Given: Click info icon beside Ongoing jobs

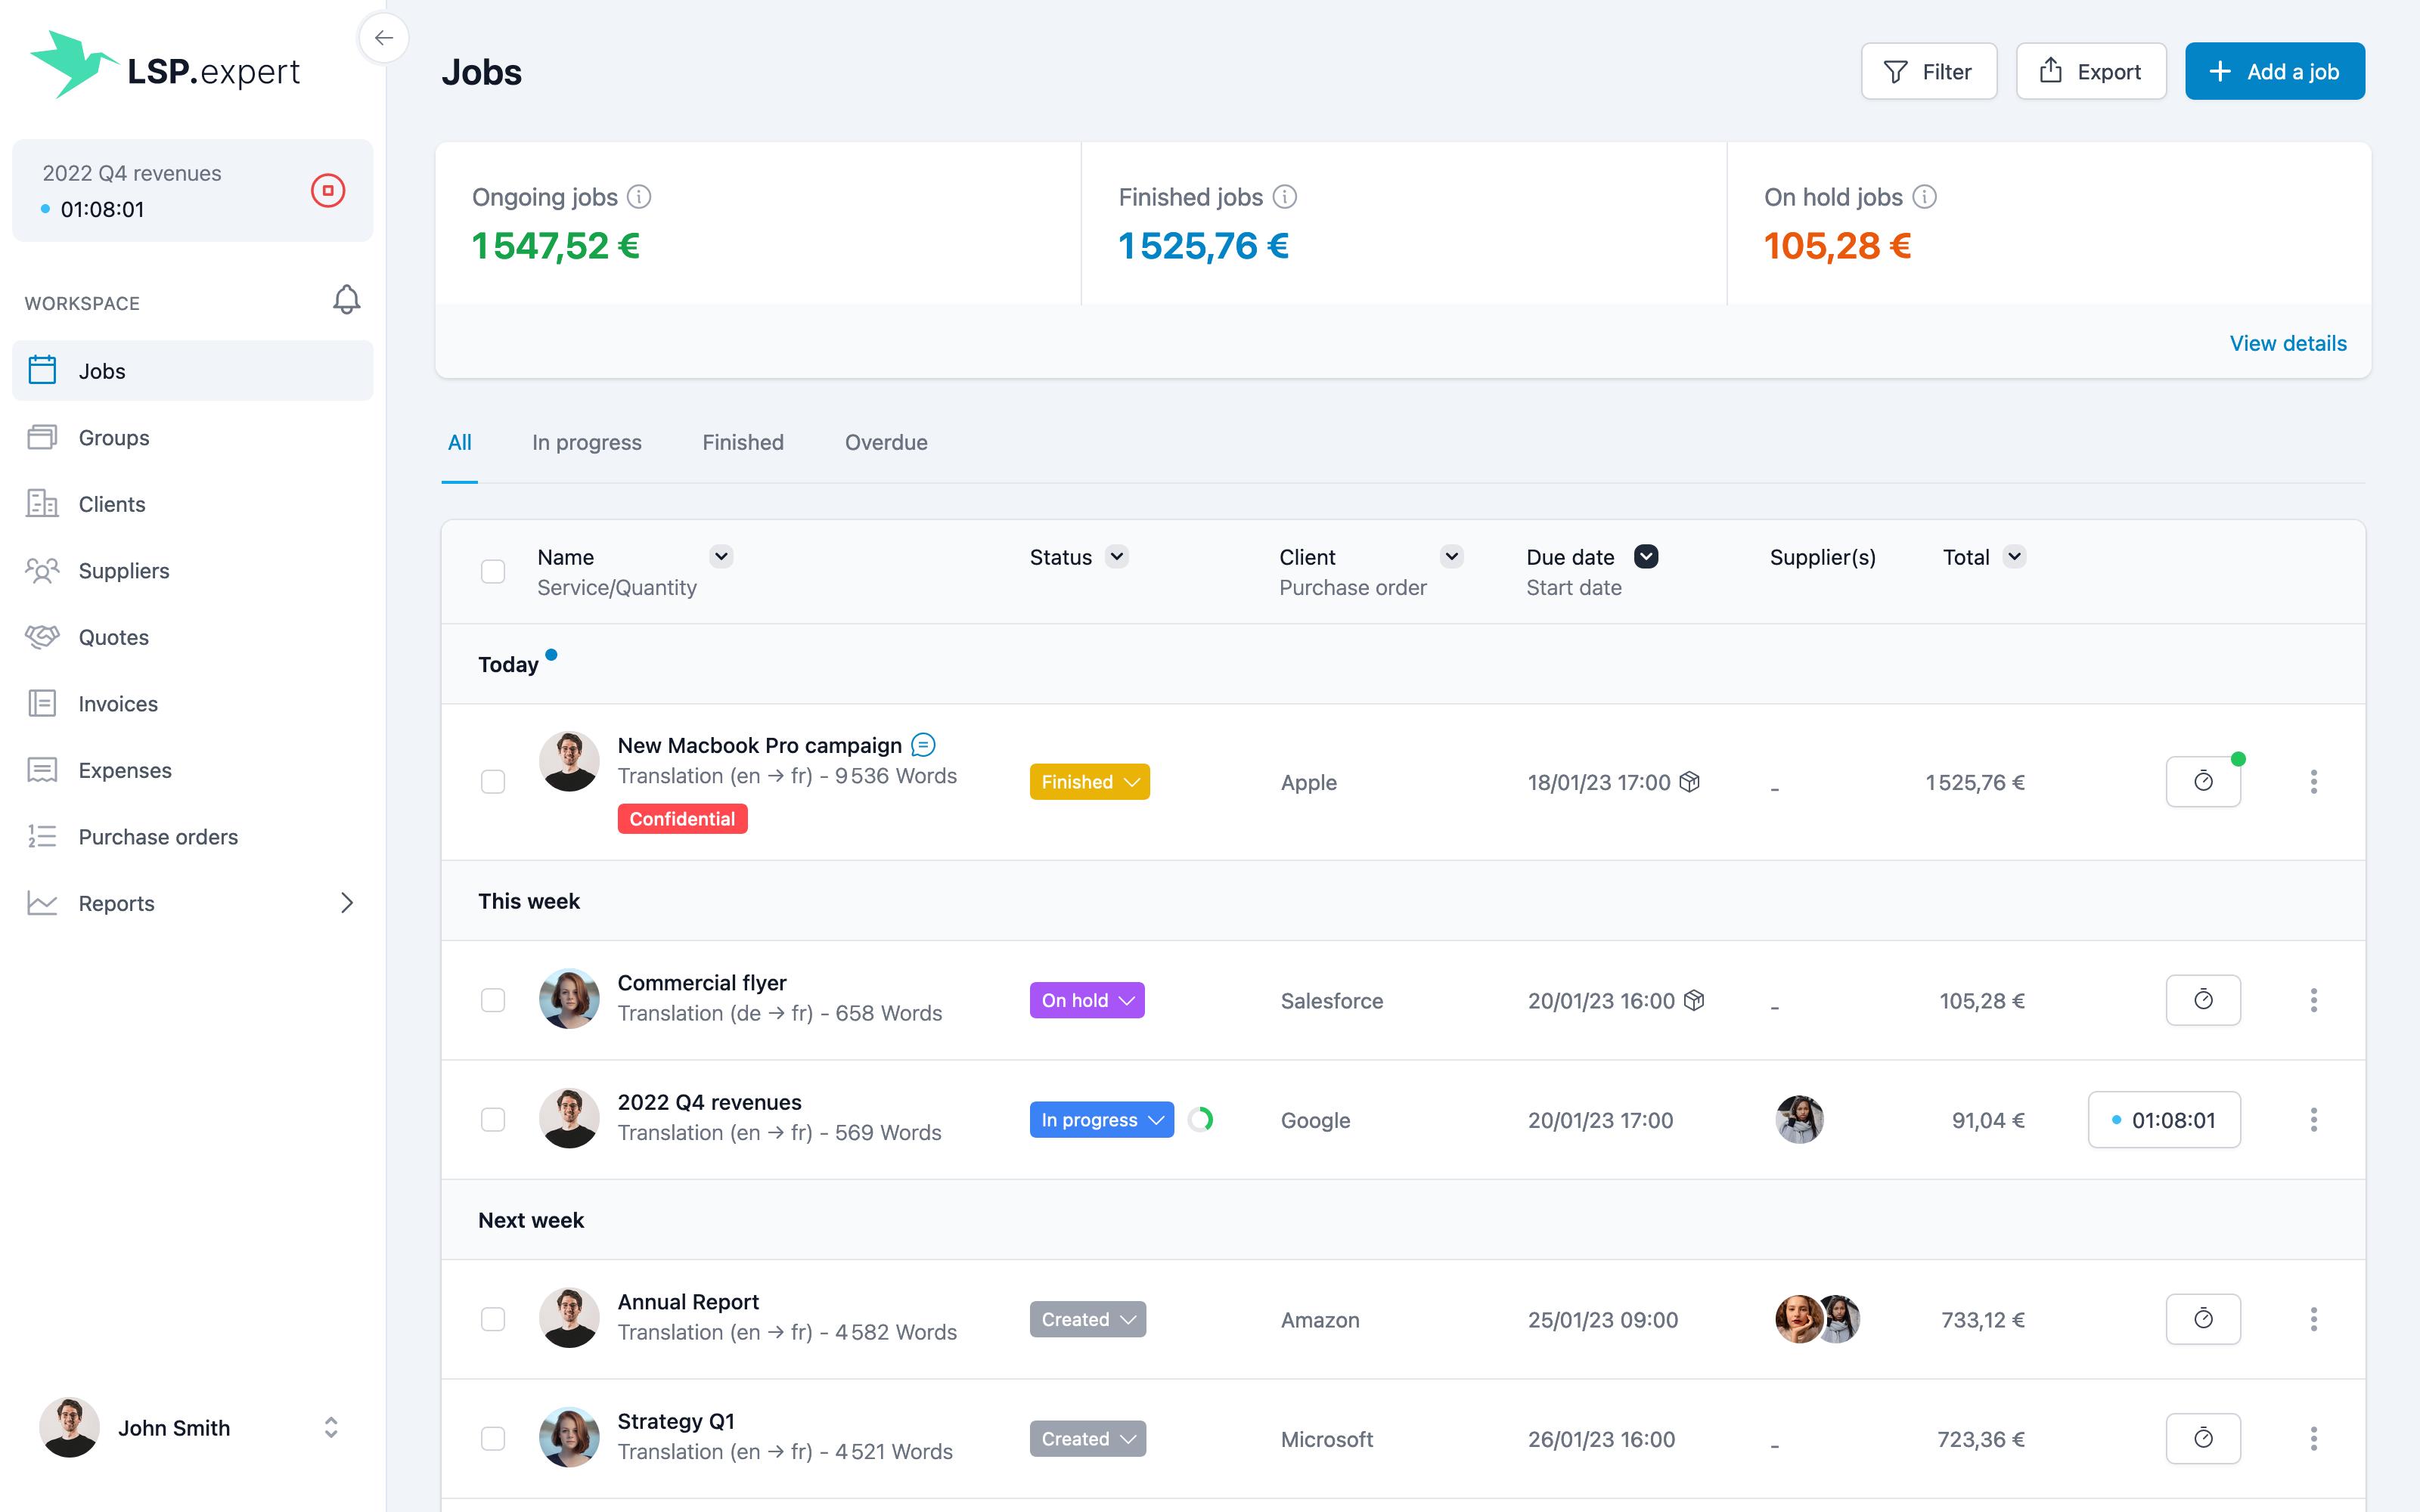Looking at the screenshot, I should 639,197.
